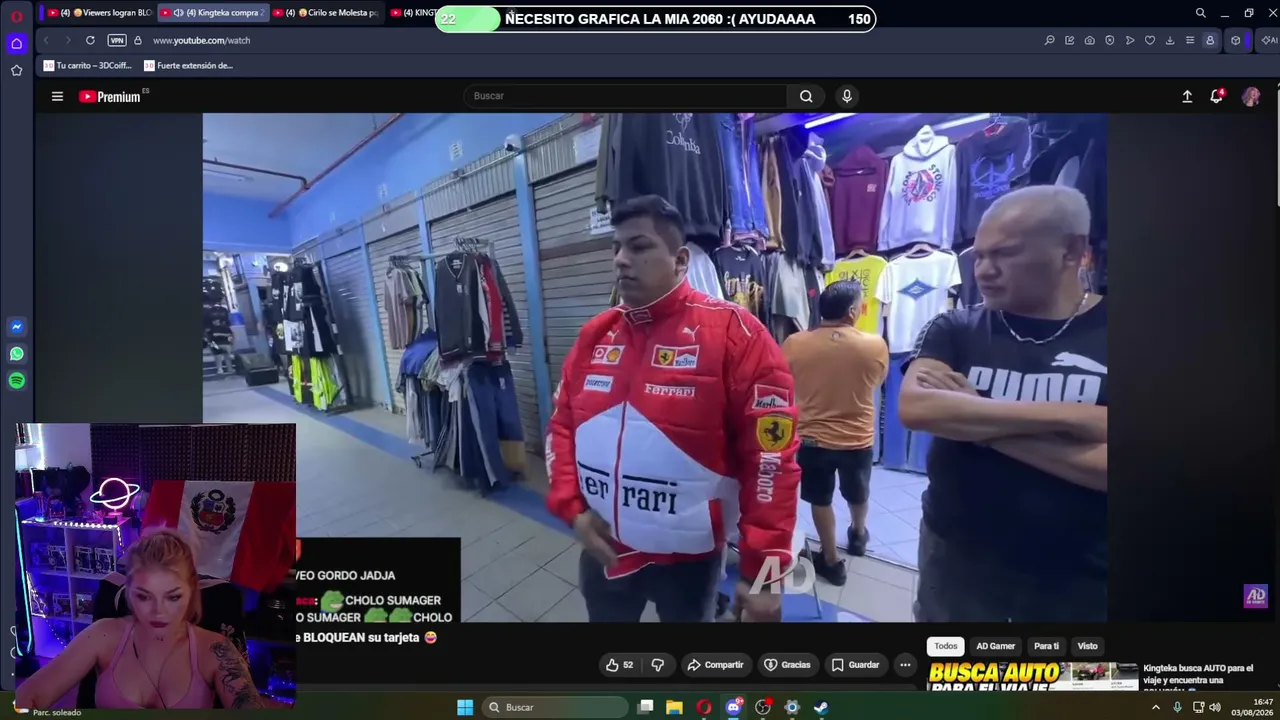This screenshot has height=720, width=1280.
Task: Go back to the previous page
Action: click(x=46, y=40)
